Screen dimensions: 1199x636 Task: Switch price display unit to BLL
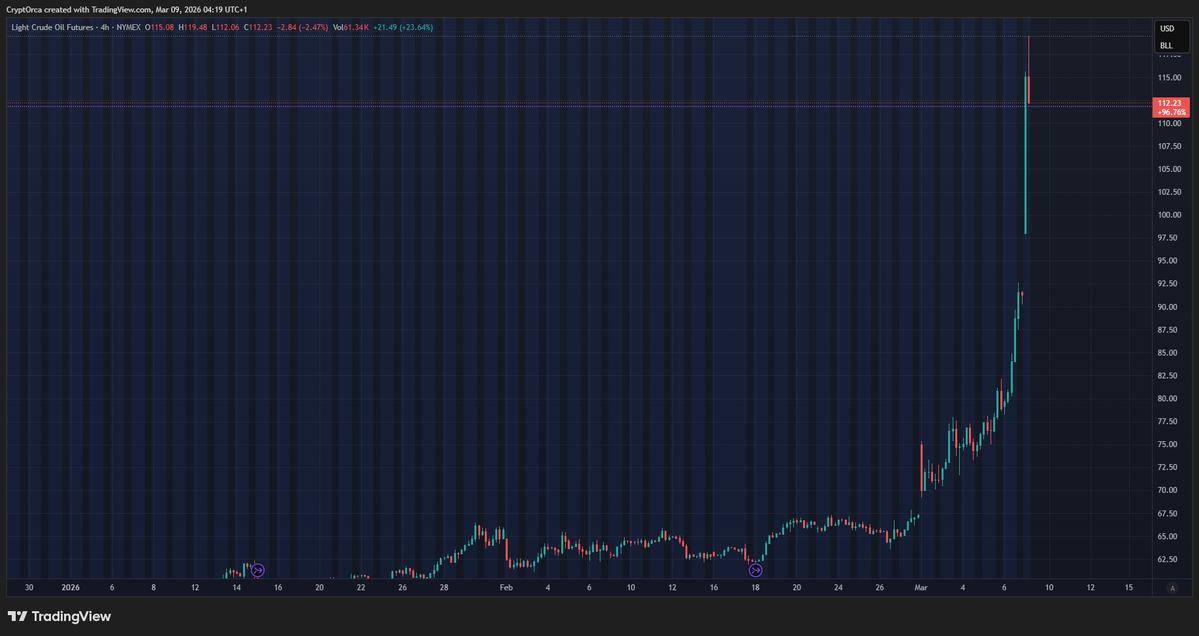click(1166, 45)
